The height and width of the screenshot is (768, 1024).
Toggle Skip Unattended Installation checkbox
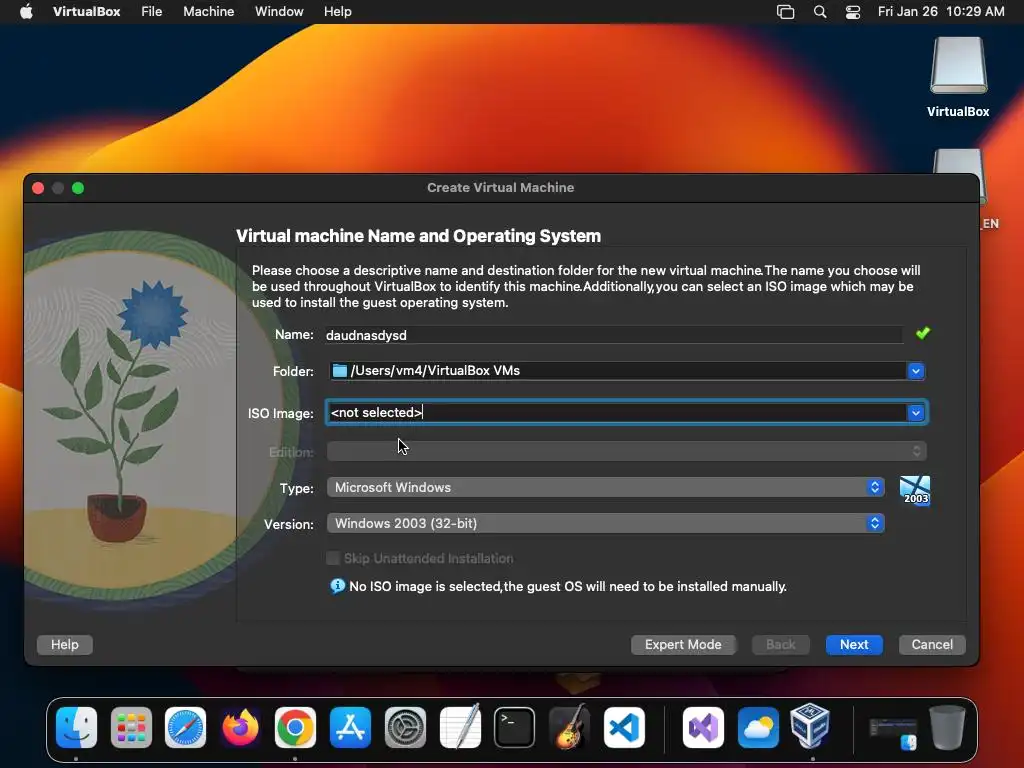pos(334,558)
